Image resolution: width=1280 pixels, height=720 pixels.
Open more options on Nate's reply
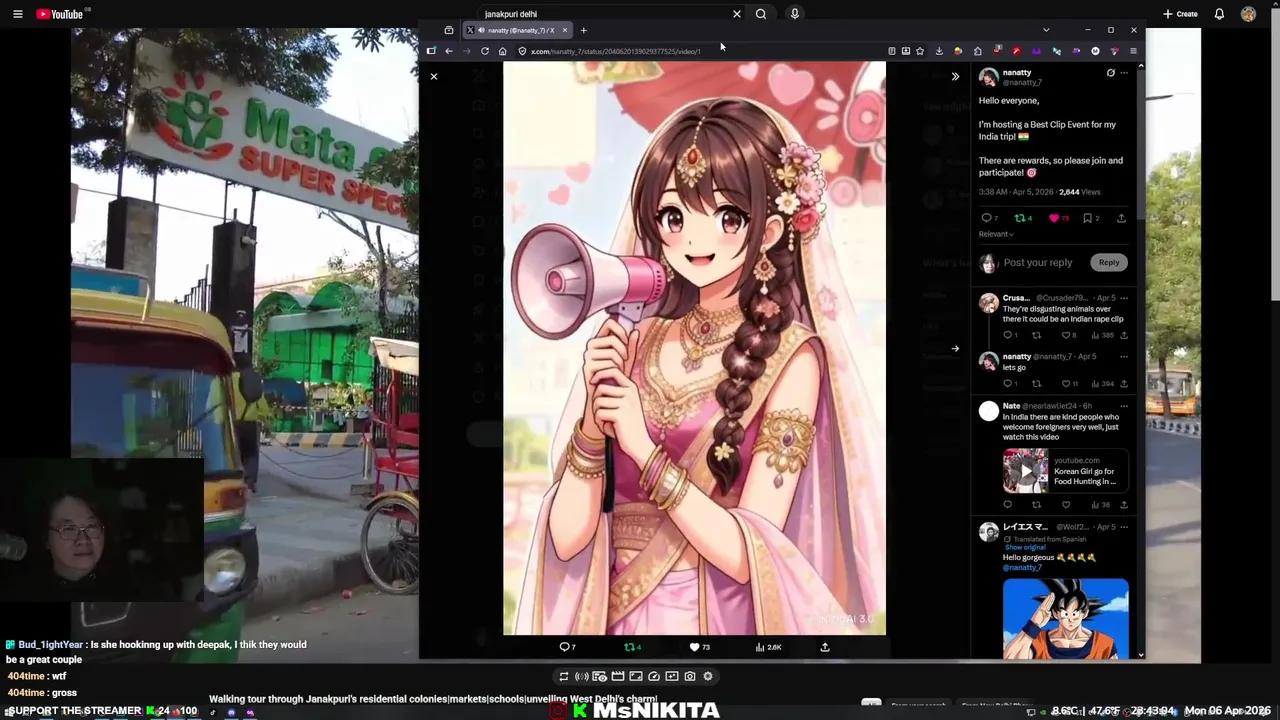tap(1124, 406)
